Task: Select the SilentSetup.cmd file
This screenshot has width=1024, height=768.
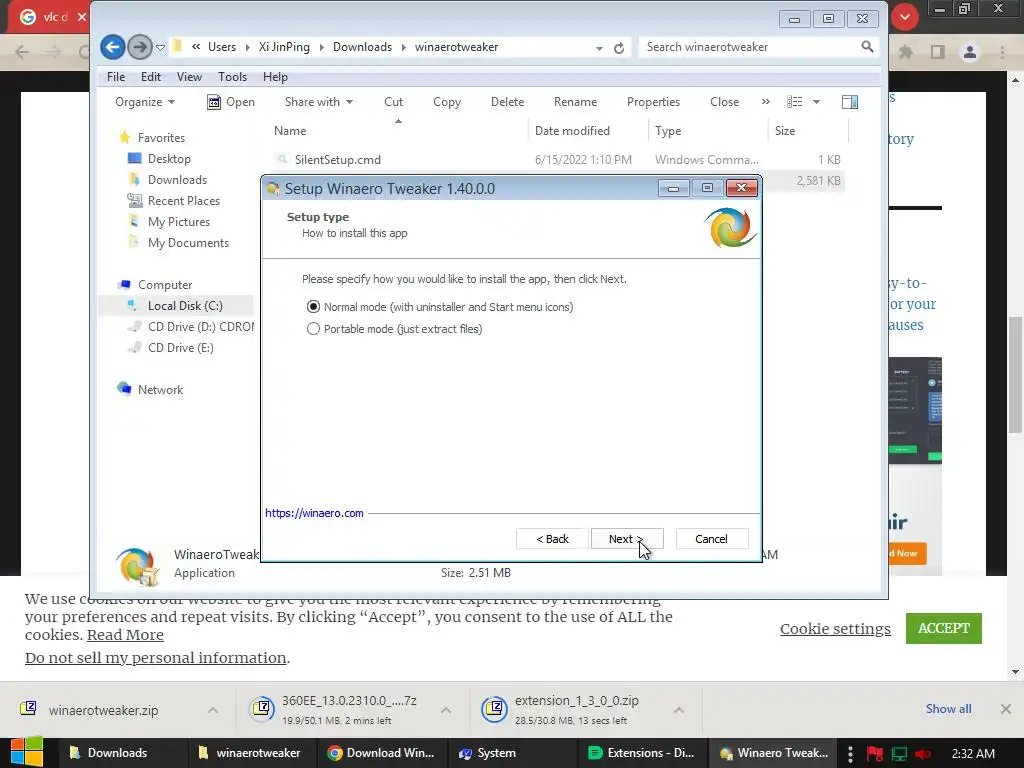Action: [337, 160]
